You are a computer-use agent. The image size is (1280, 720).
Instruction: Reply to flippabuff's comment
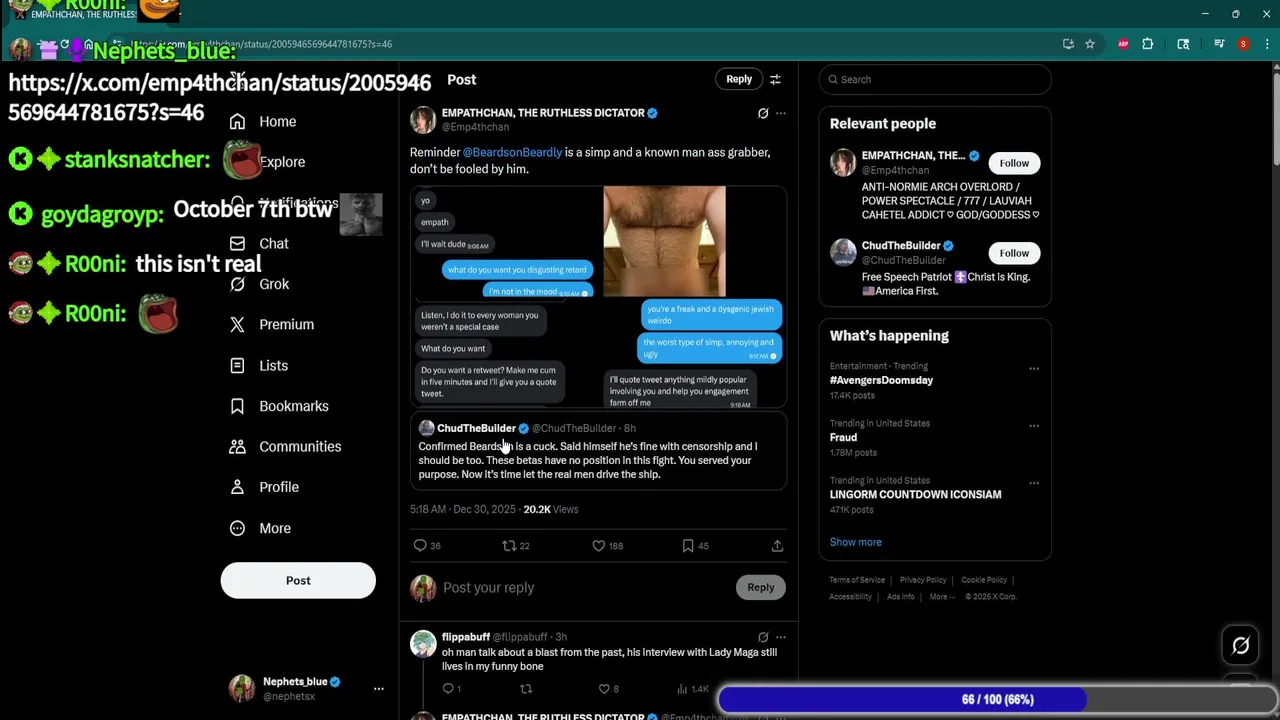click(x=448, y=689)
